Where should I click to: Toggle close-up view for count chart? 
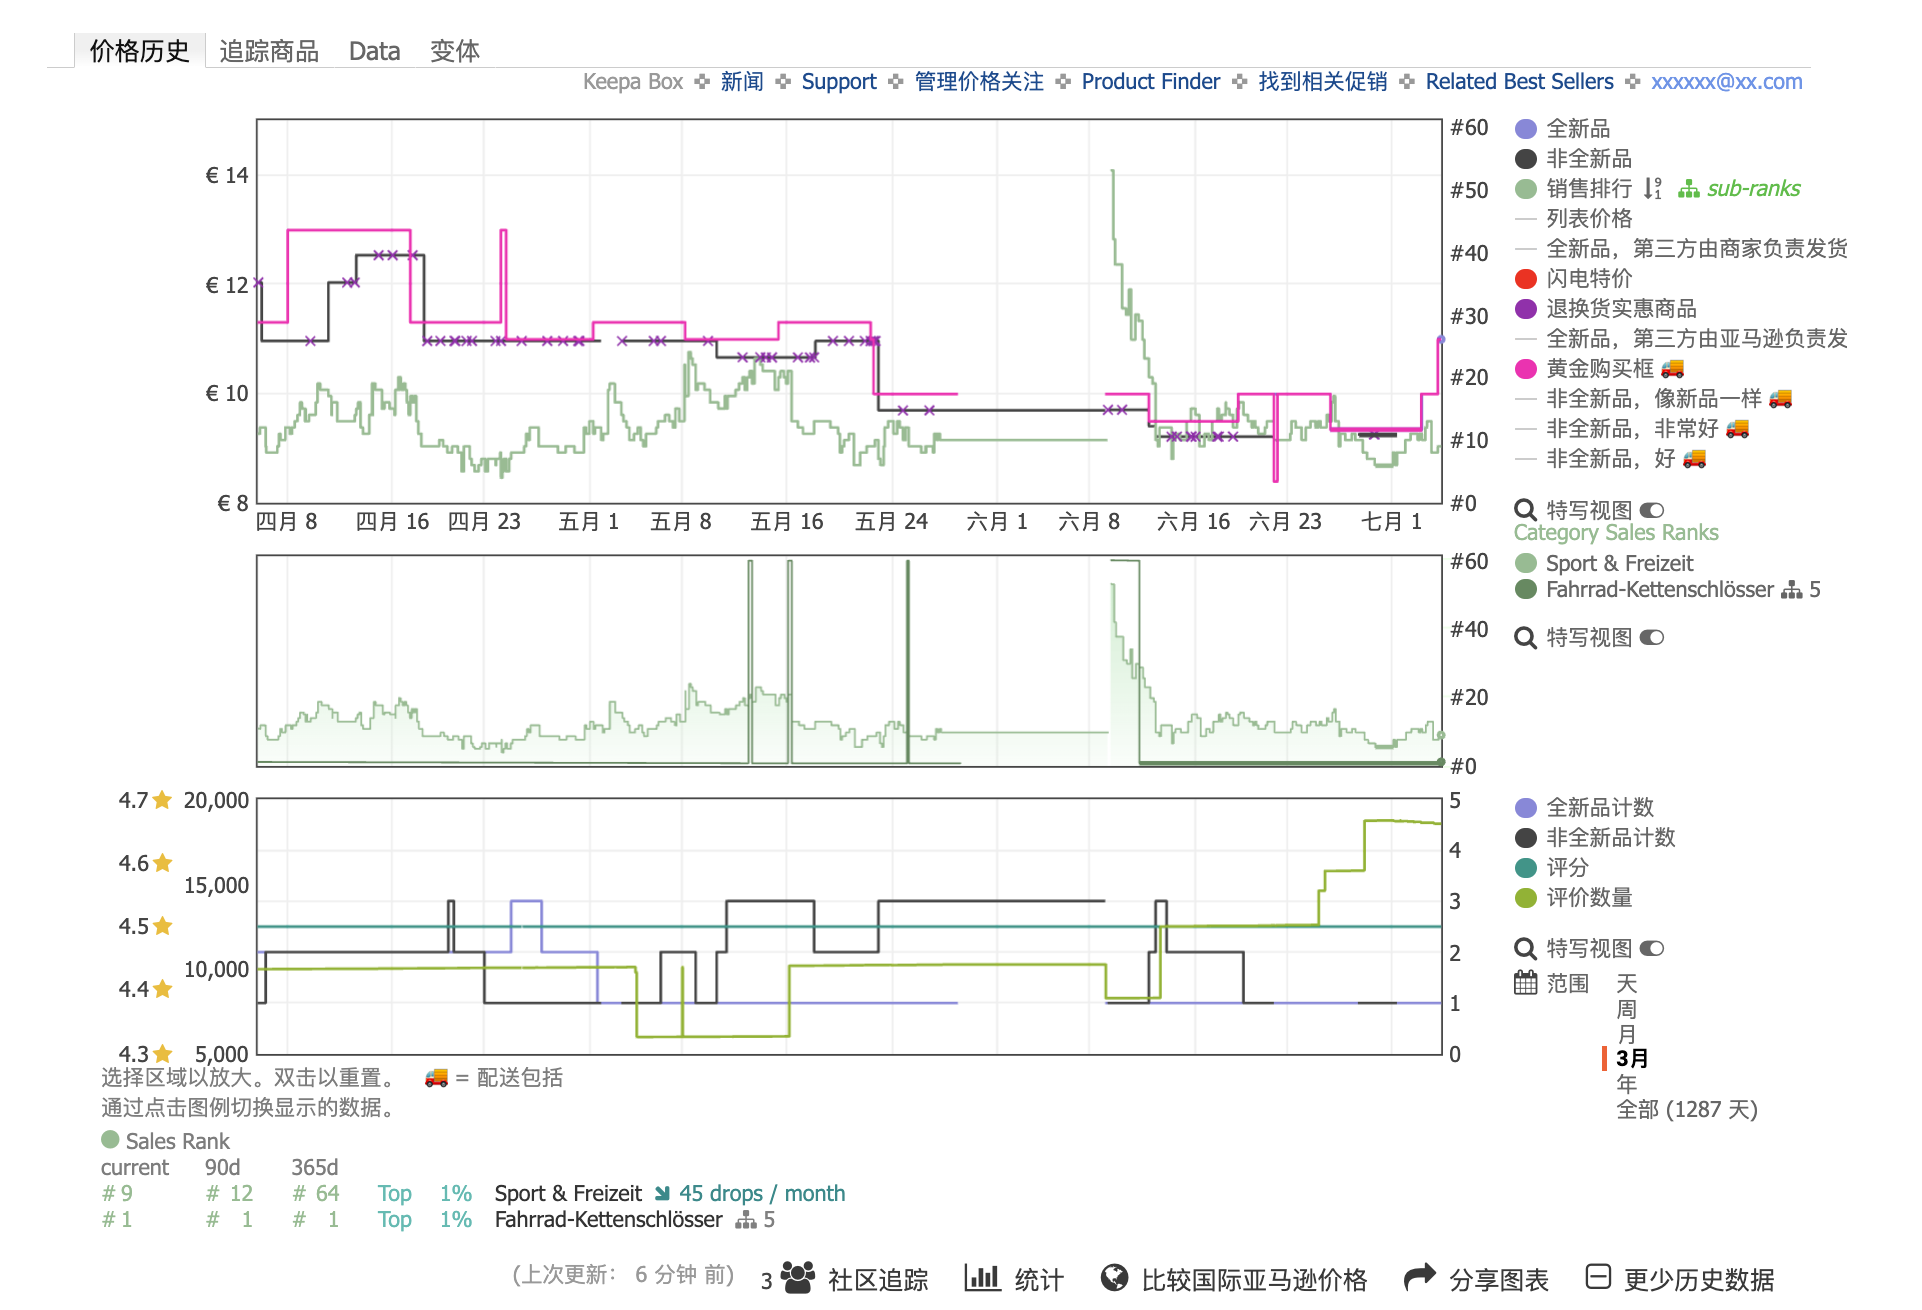coord(1651,948)
